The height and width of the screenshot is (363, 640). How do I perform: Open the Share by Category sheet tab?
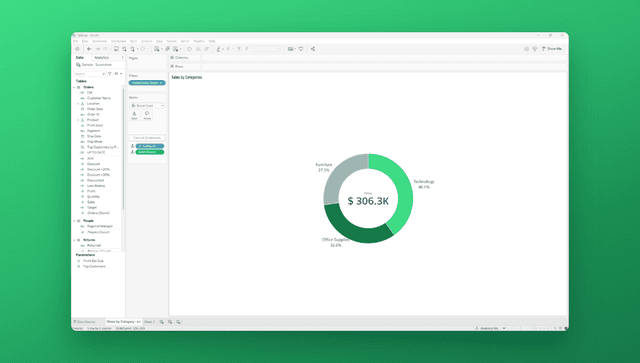coord(123,322)
